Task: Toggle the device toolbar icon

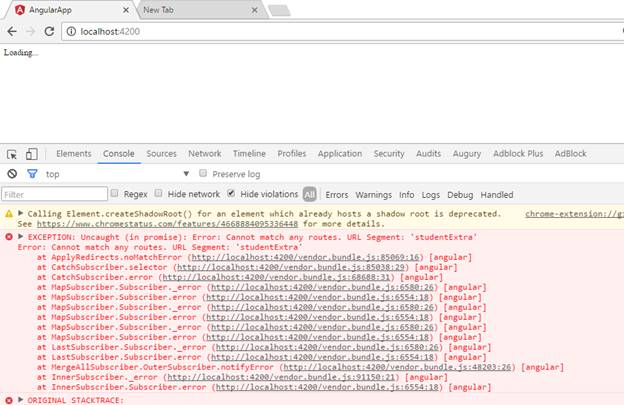Action: (31, 154)
